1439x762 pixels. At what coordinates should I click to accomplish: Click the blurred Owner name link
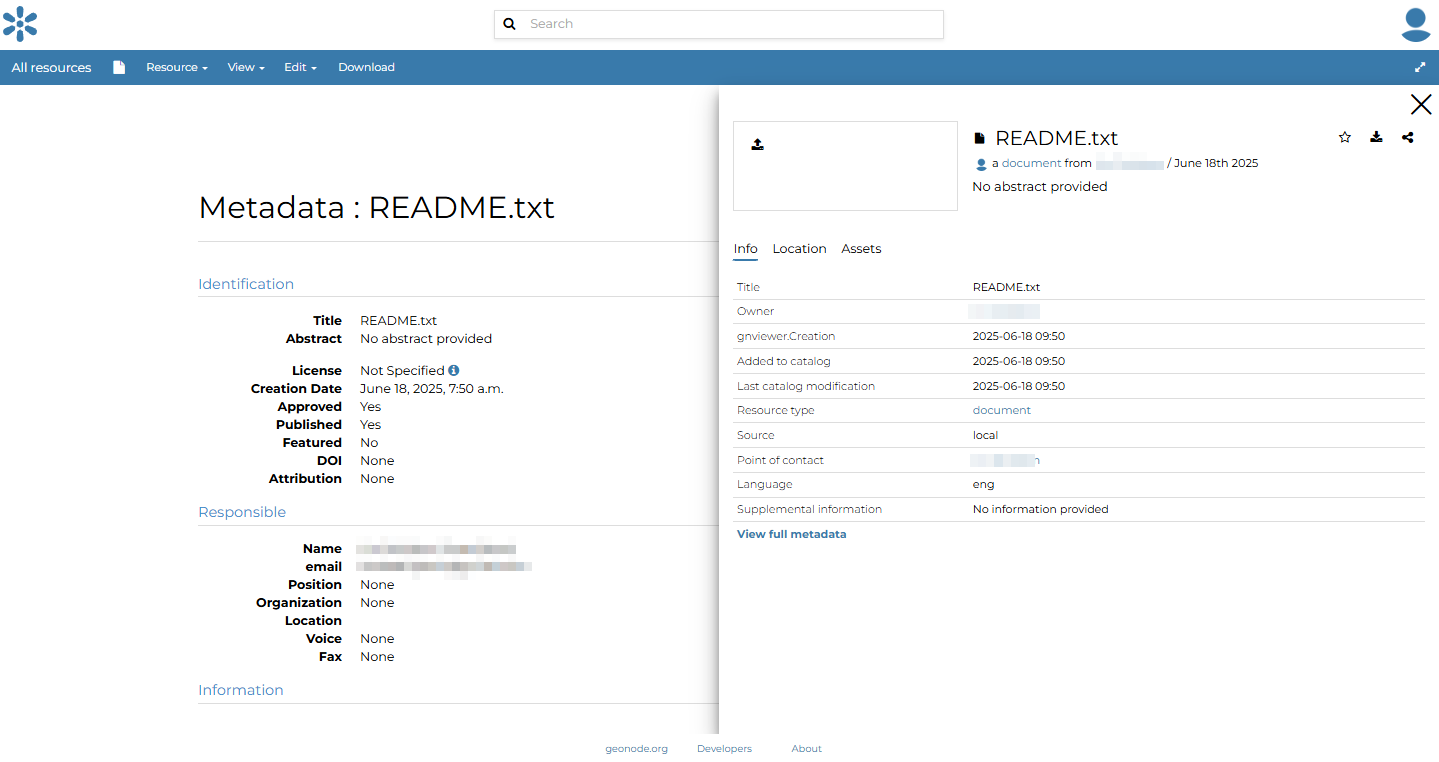click(1005, 312)
